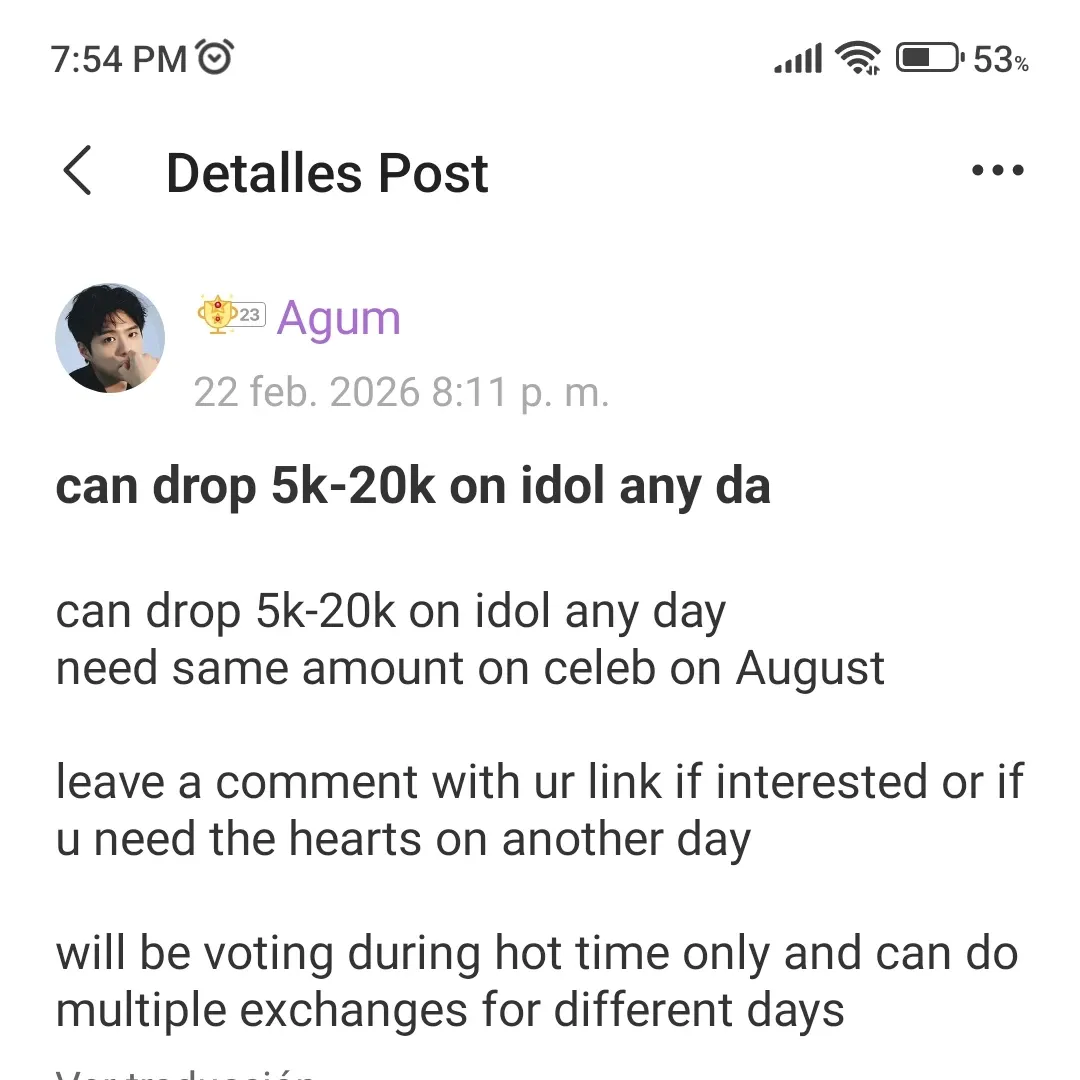Image resolution: width=1080 pixels, height=1080 pixels.
Task: Tap the "multiple exchanges for different days" line
Action: [450, 1010]
